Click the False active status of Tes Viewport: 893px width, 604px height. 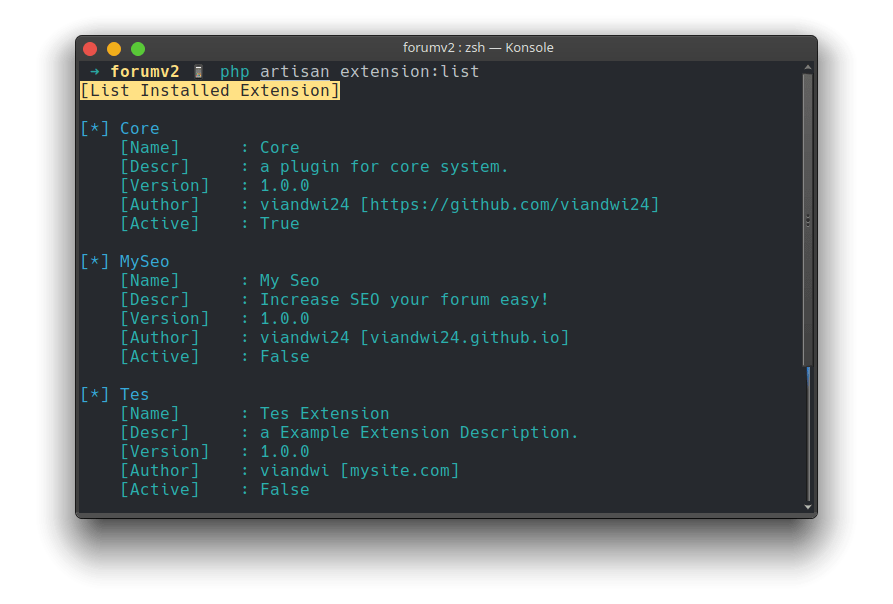(x=283, y=489)
